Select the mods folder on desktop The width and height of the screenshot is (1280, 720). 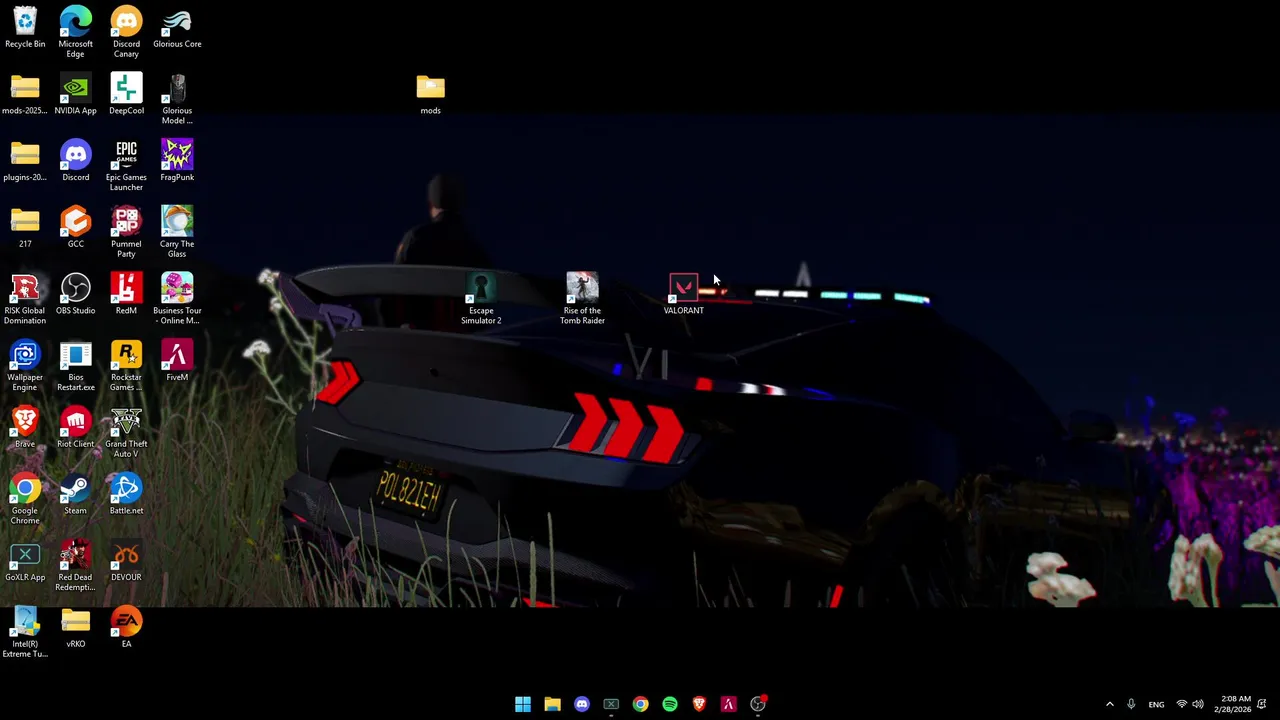click(x=430, y=95)
